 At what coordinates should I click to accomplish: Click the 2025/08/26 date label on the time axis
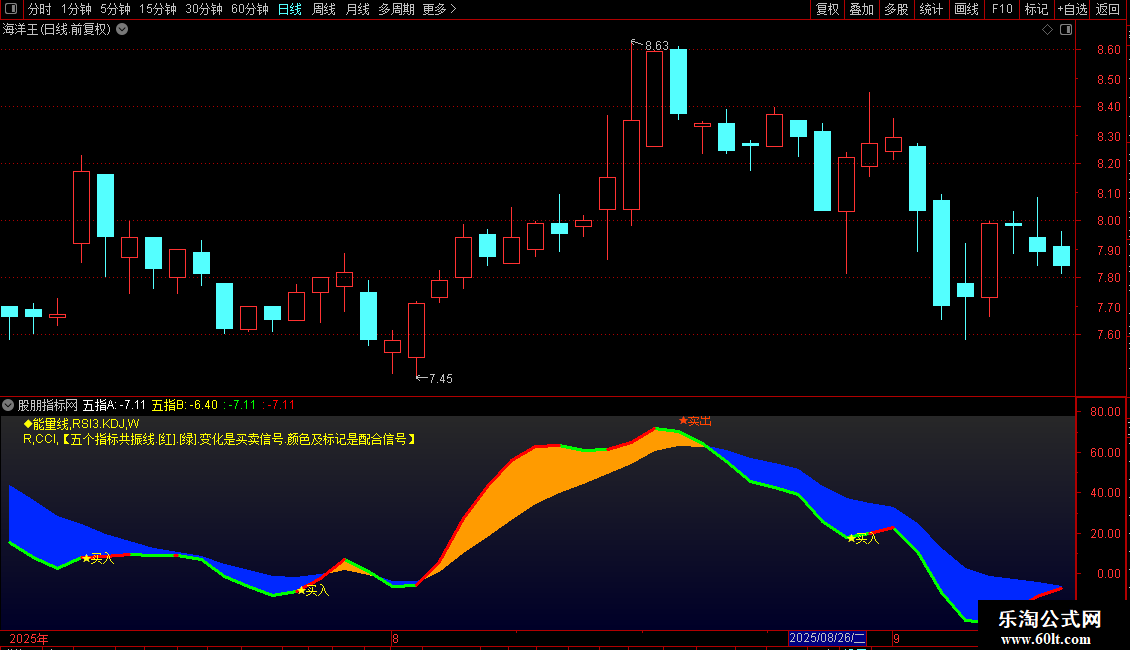pyautogui.click(x=827, y=638)
